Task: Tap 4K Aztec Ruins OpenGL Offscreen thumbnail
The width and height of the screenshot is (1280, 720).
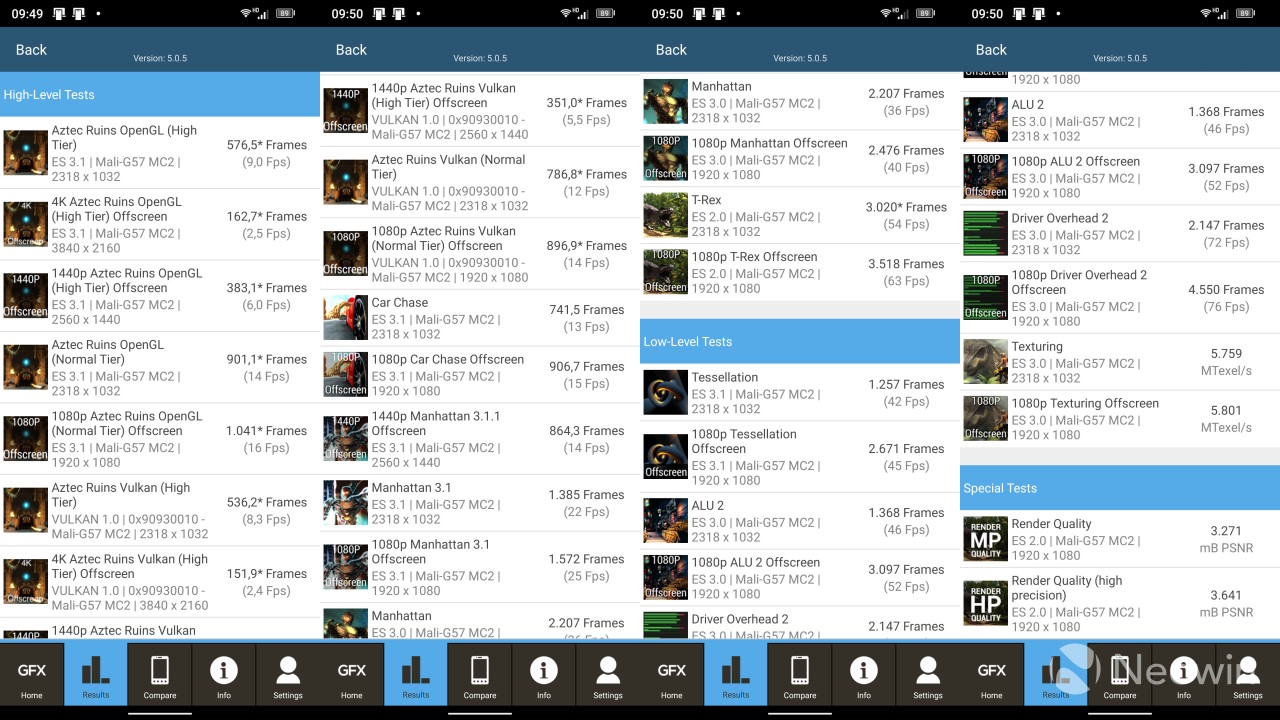Action: [25, 224]
